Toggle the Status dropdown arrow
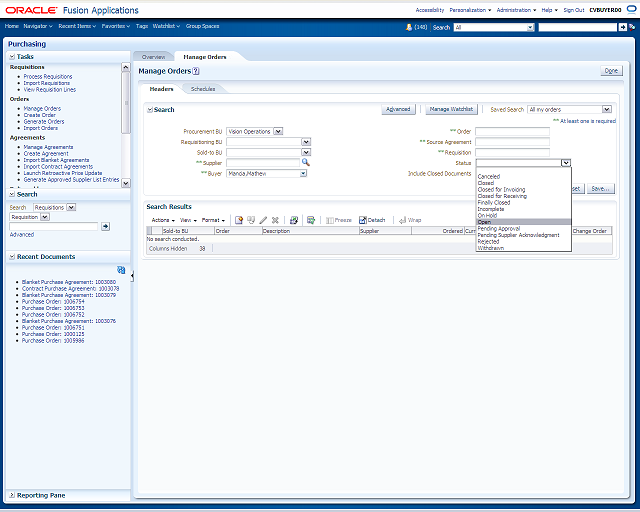 (566, 163)
